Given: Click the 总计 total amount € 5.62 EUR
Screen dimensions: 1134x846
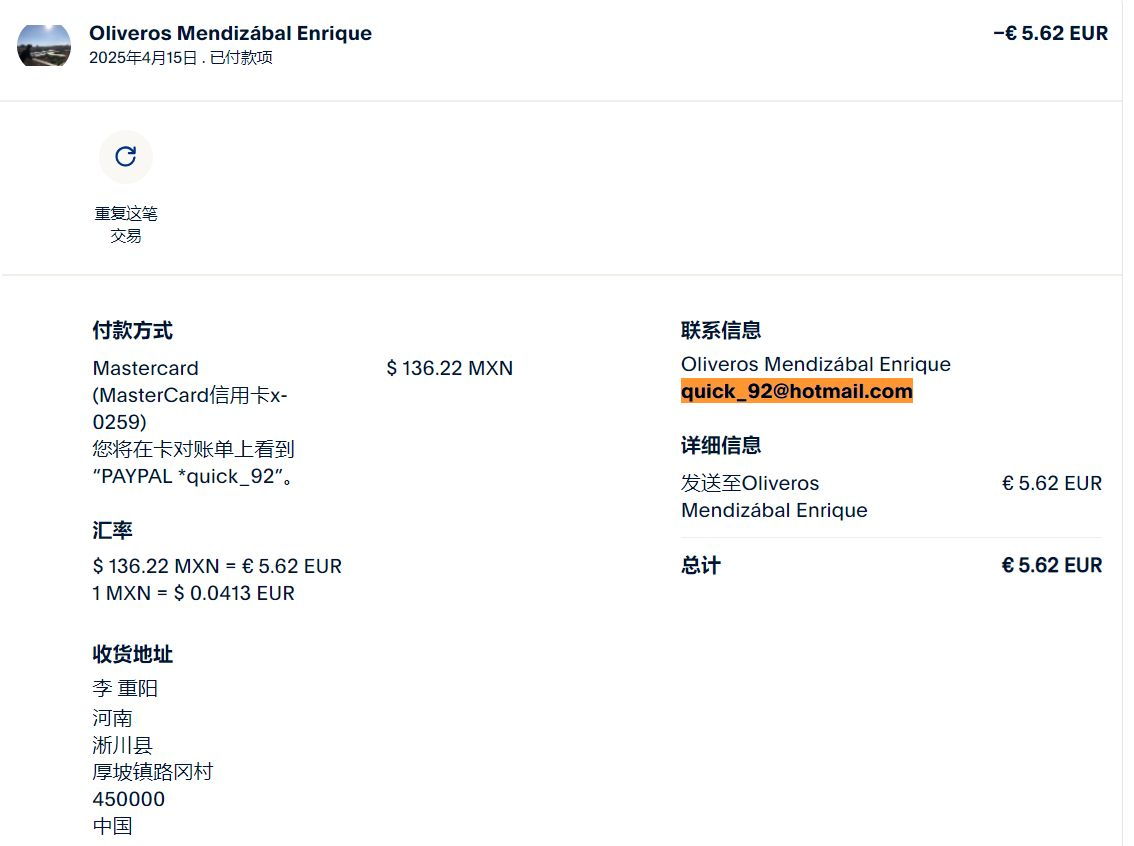Looking at the screenshot, I should coord(1051,565).
